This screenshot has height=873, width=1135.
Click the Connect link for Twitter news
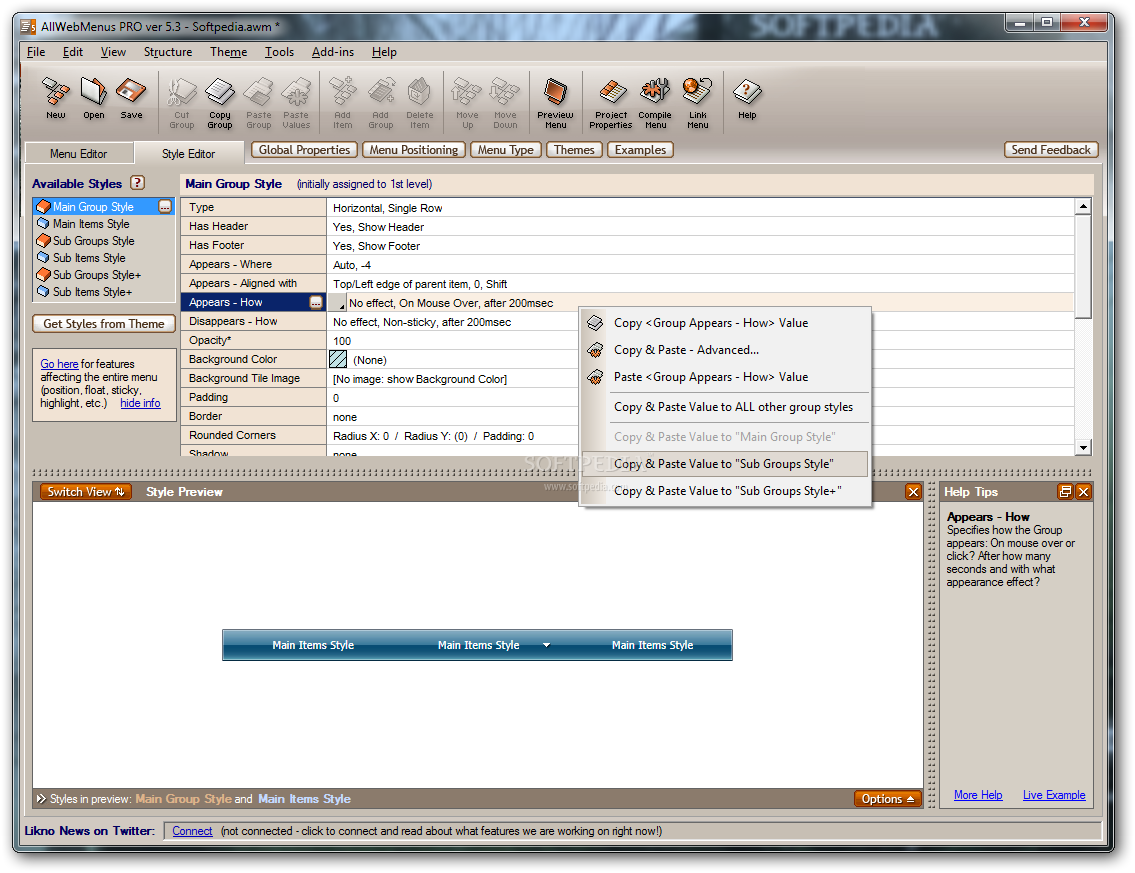tap(192, 831)
